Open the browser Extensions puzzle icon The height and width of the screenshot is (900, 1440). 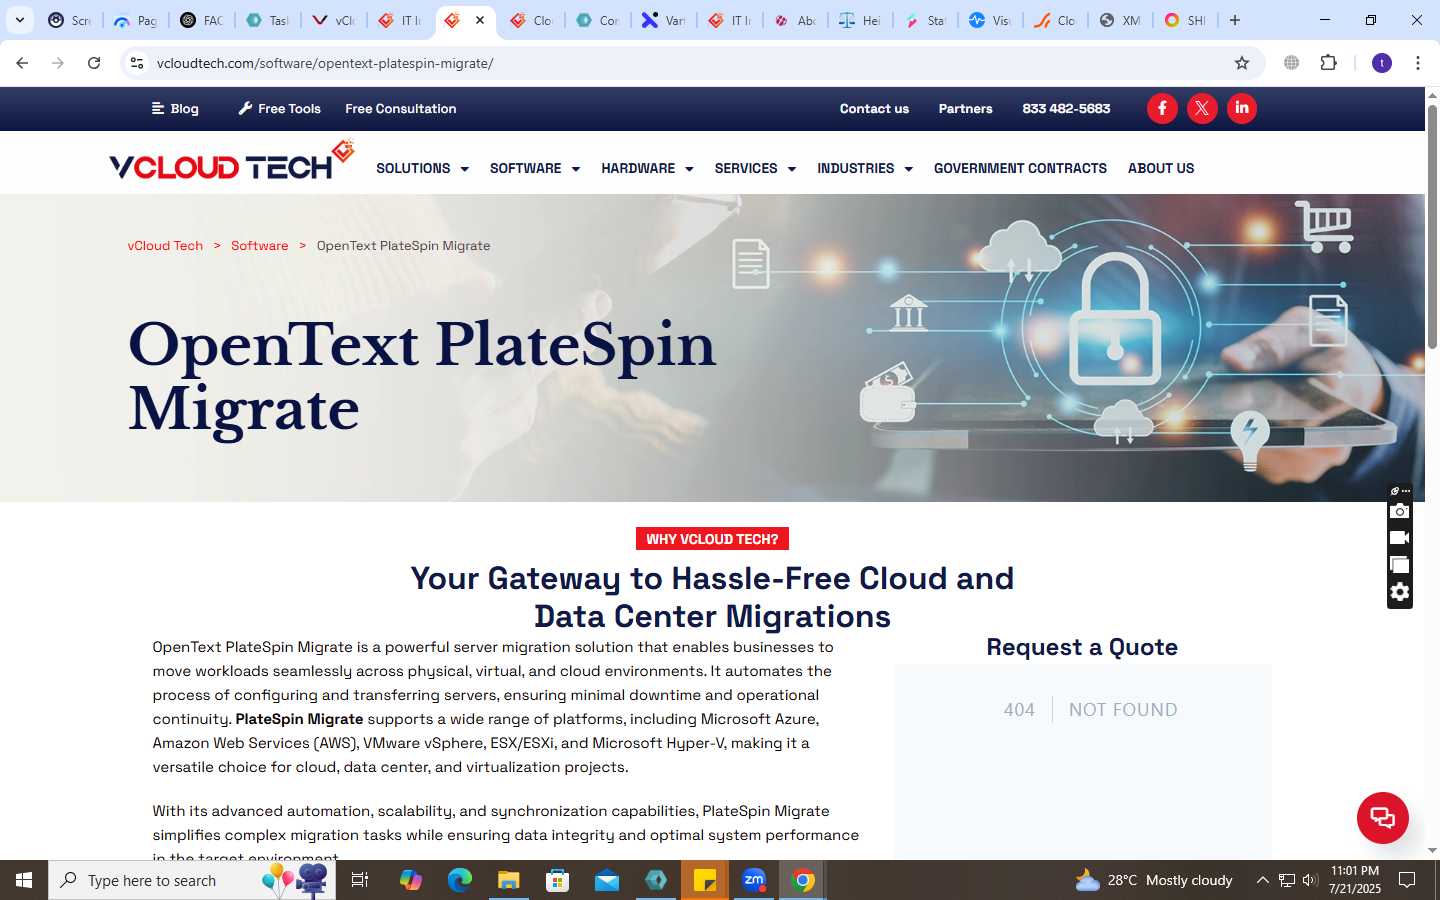tap(1328, 63)
